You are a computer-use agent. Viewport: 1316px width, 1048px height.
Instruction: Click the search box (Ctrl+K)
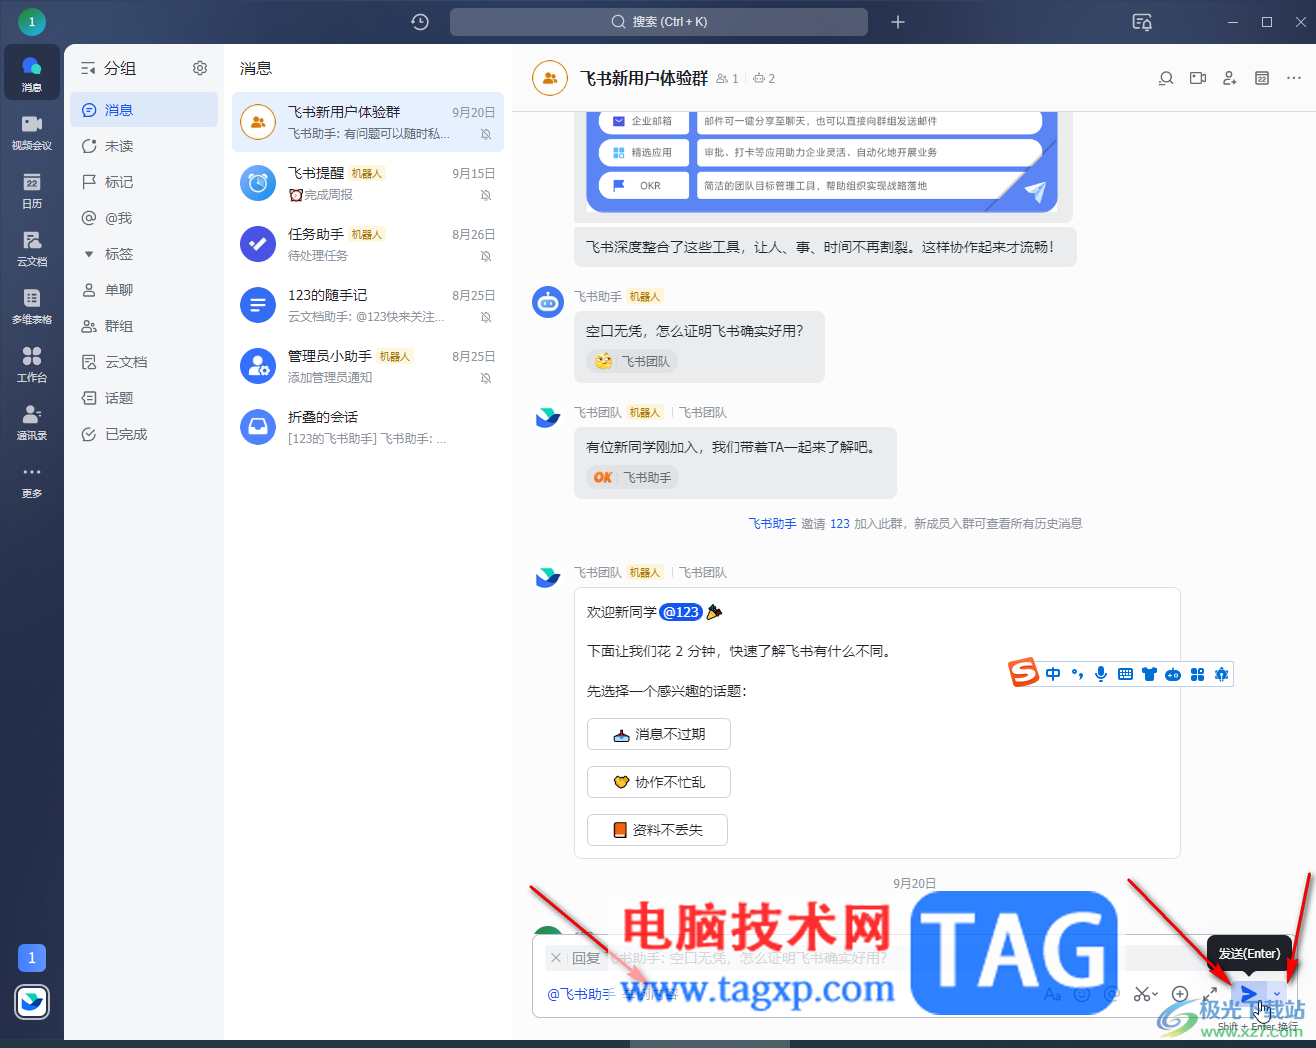tap(659, 22)
